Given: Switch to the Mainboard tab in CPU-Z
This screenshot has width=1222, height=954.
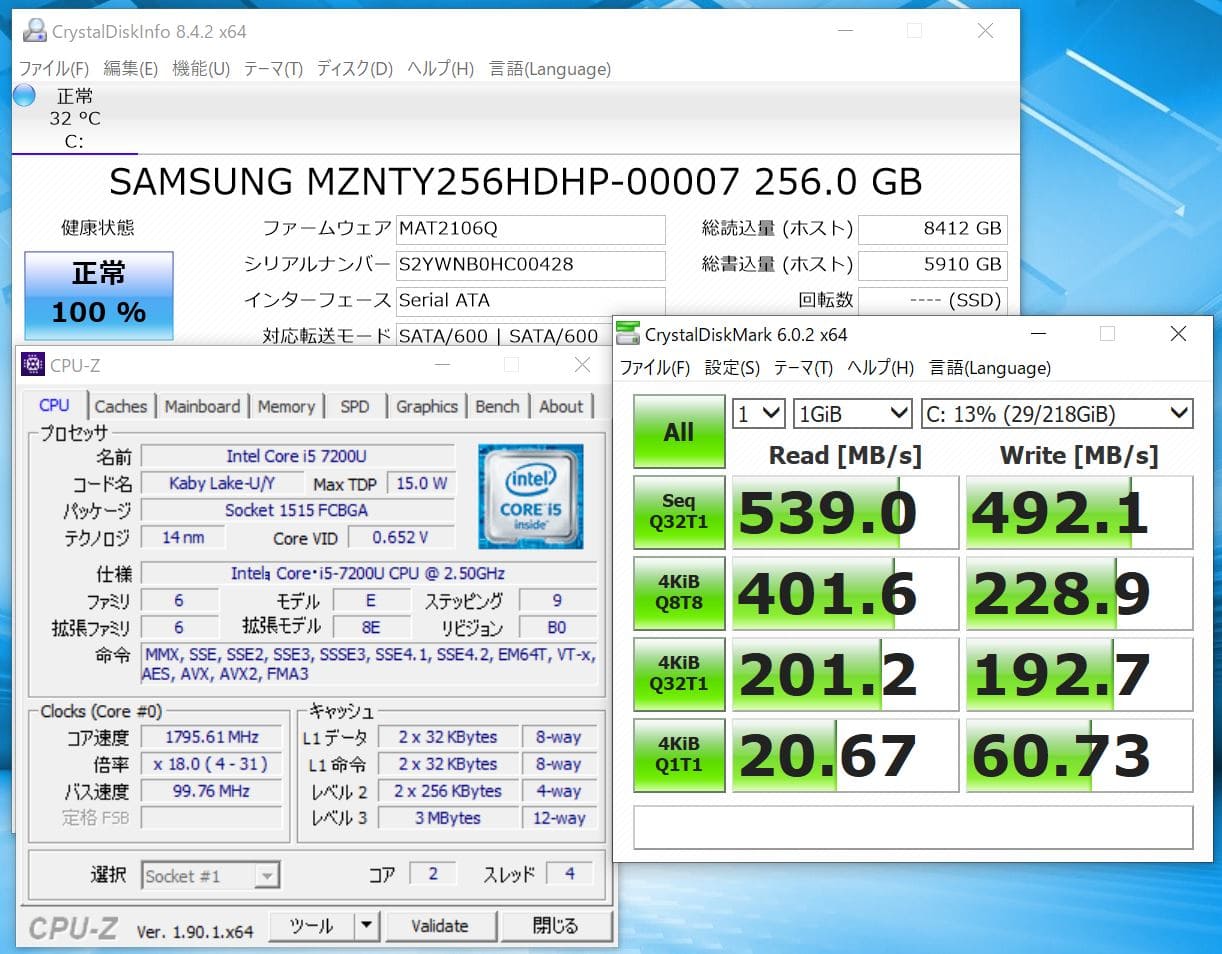Looking at the screenshot, I should coord(202,406).
